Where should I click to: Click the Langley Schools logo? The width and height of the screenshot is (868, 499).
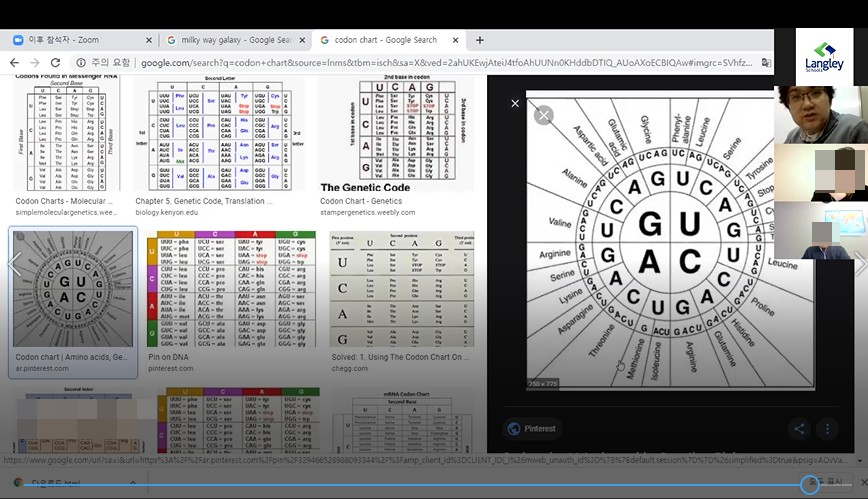[x=824, y=57]
